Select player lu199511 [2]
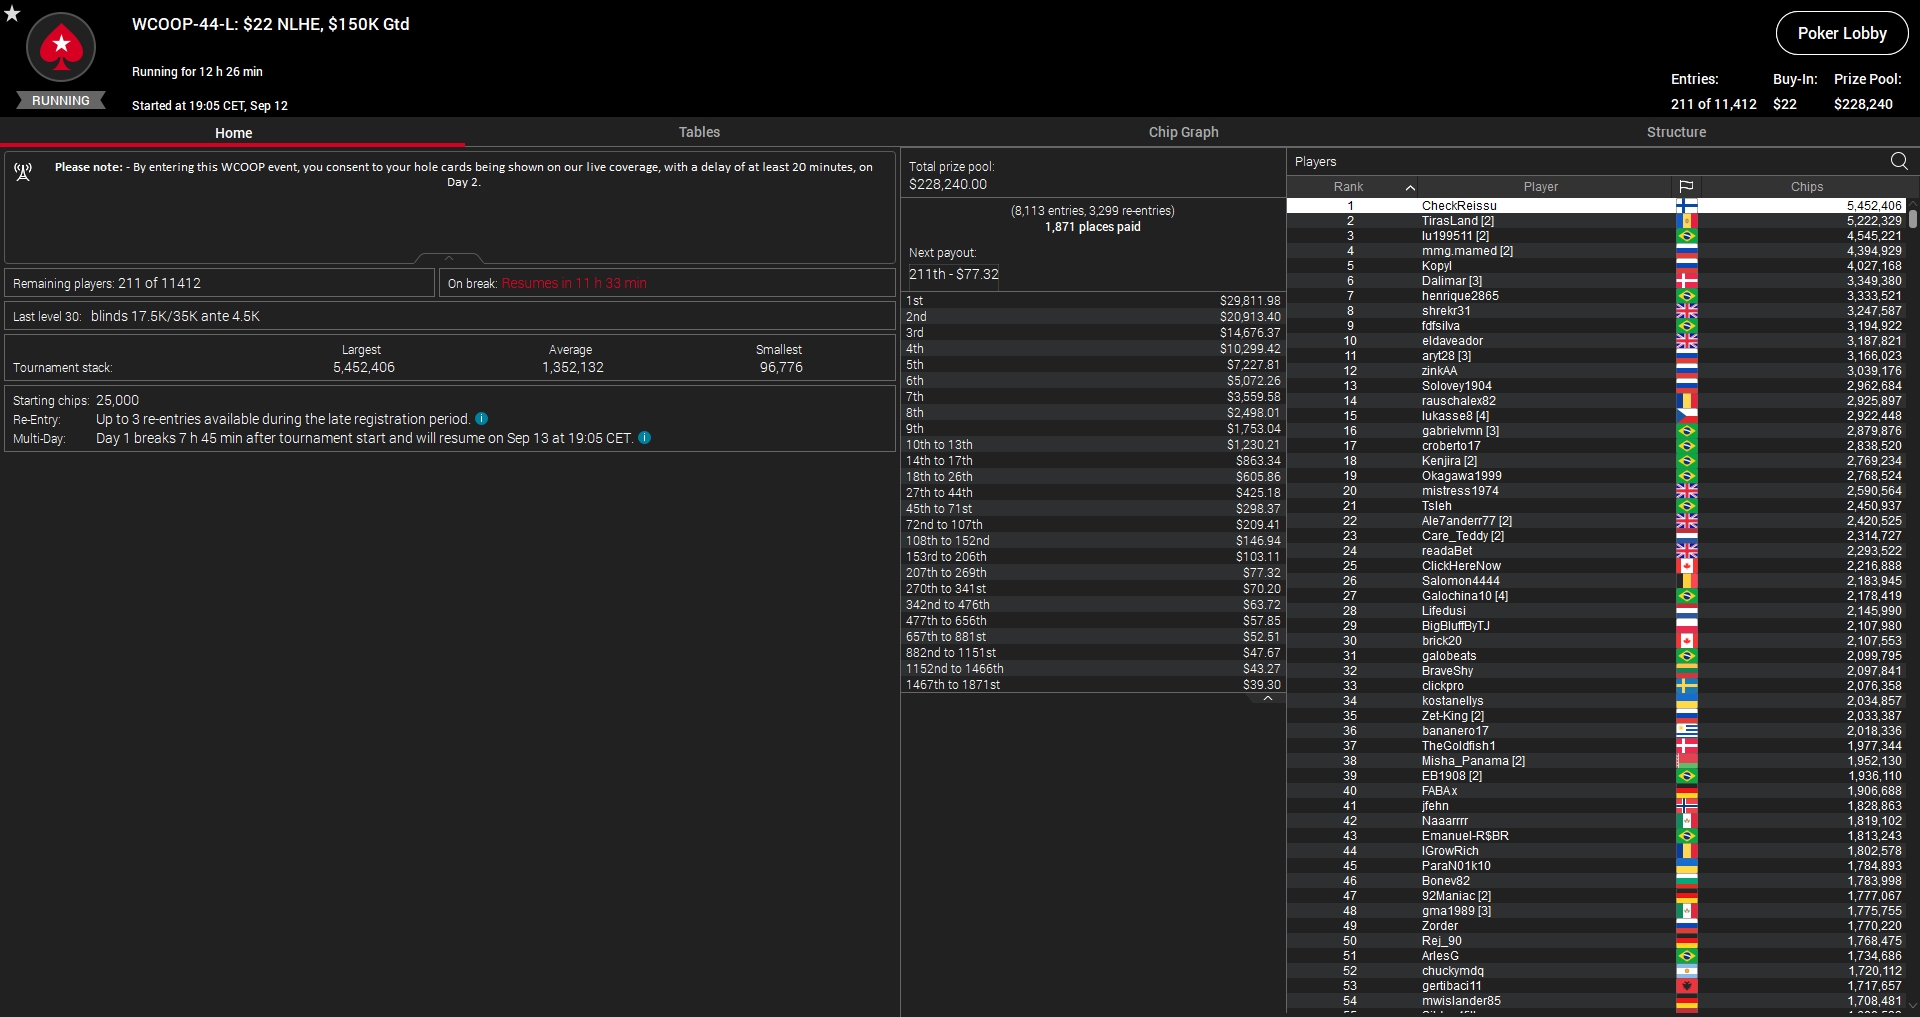This screenshot has width=1920, height=1017. tap(1596, 236)
